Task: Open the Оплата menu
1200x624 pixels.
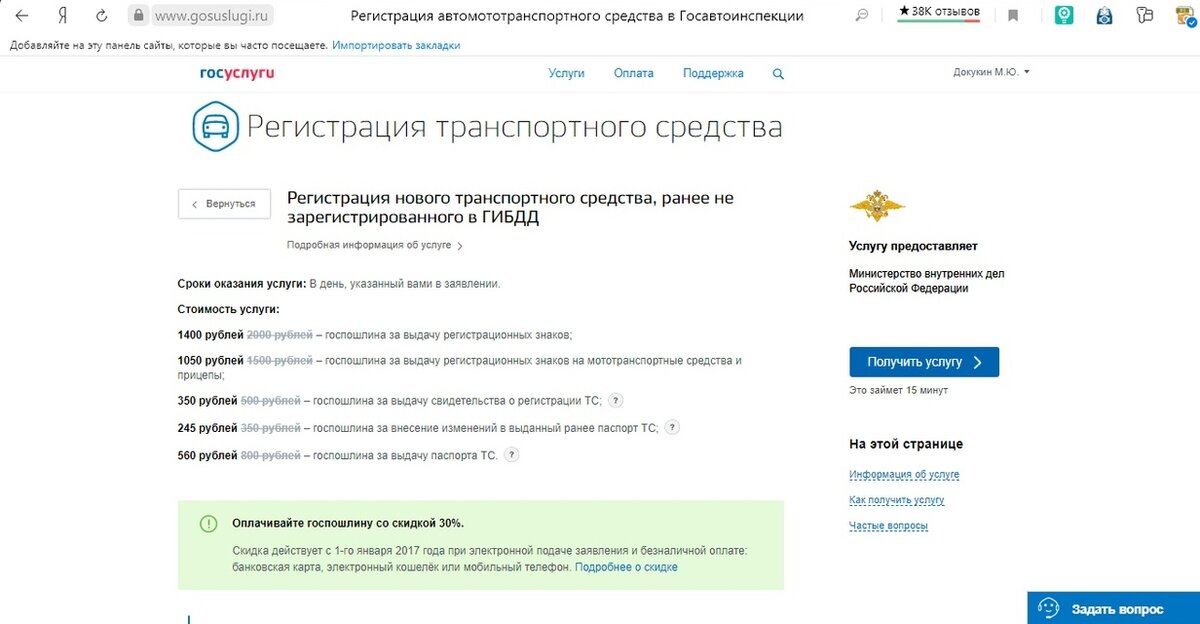Action: pyautogui.click(x=634, y=73)
